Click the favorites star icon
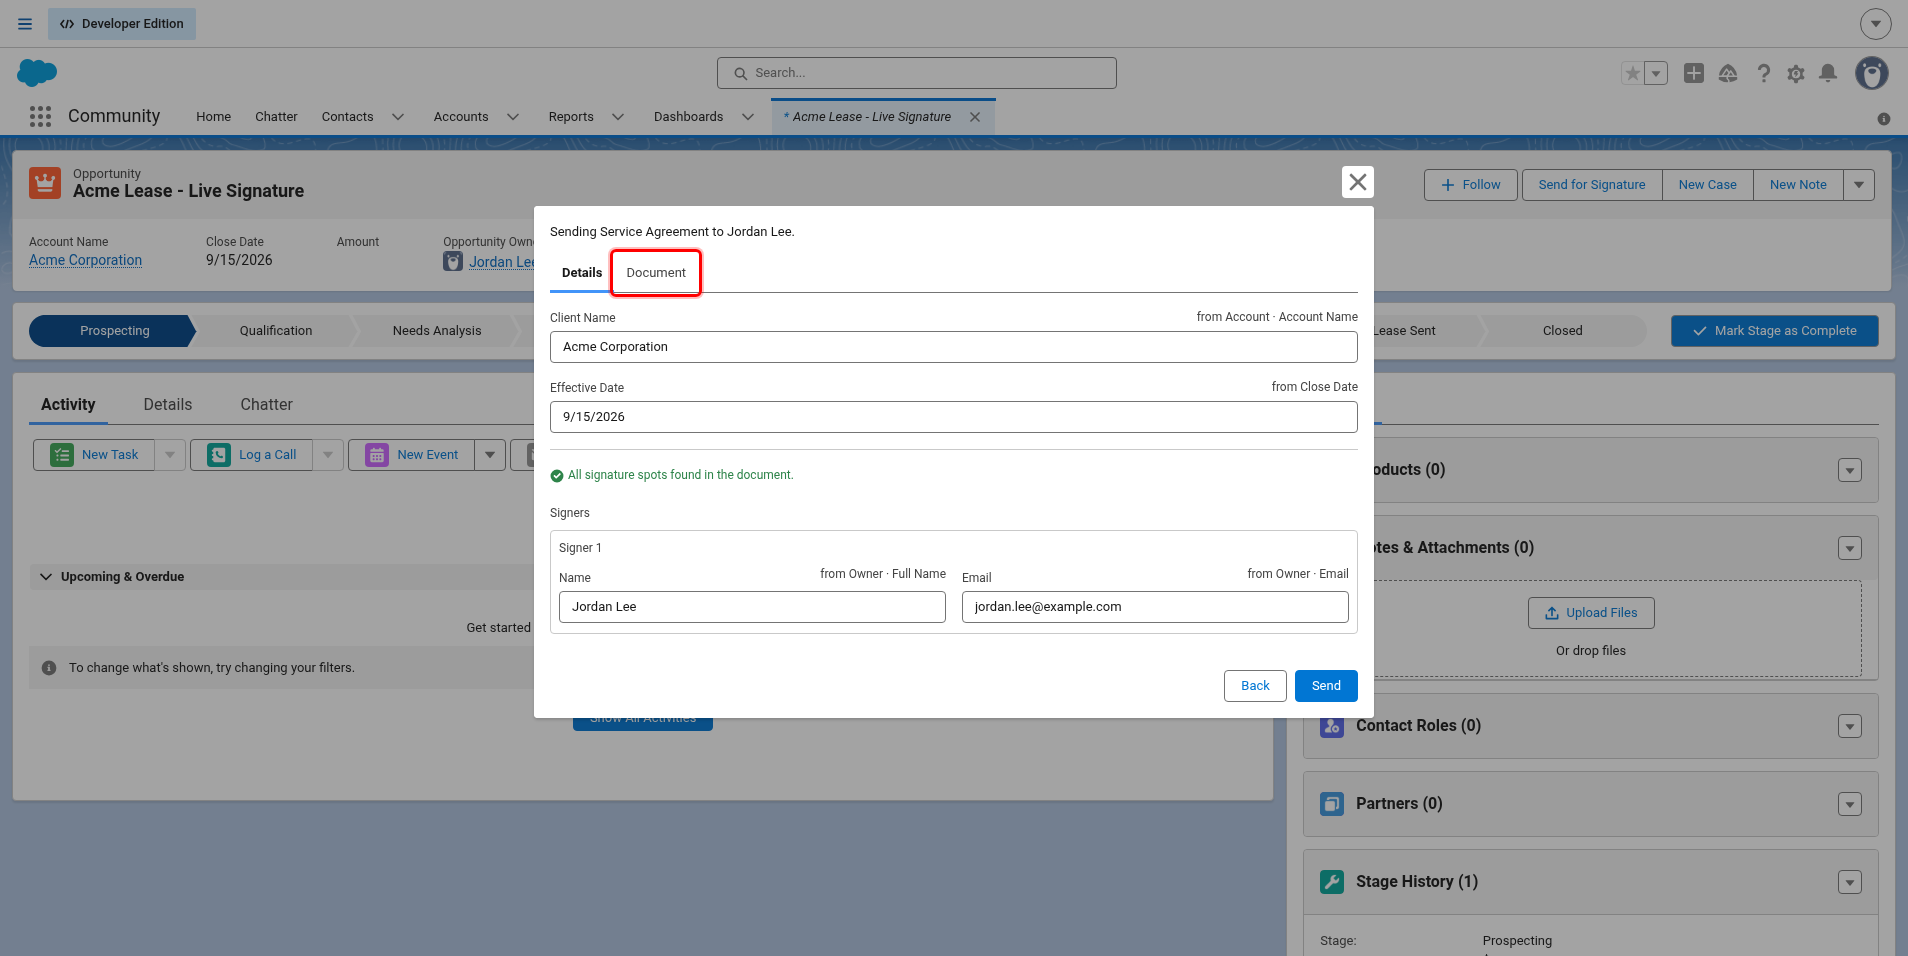Viewport: 1908px width, 956px height. pos(1633,73)
